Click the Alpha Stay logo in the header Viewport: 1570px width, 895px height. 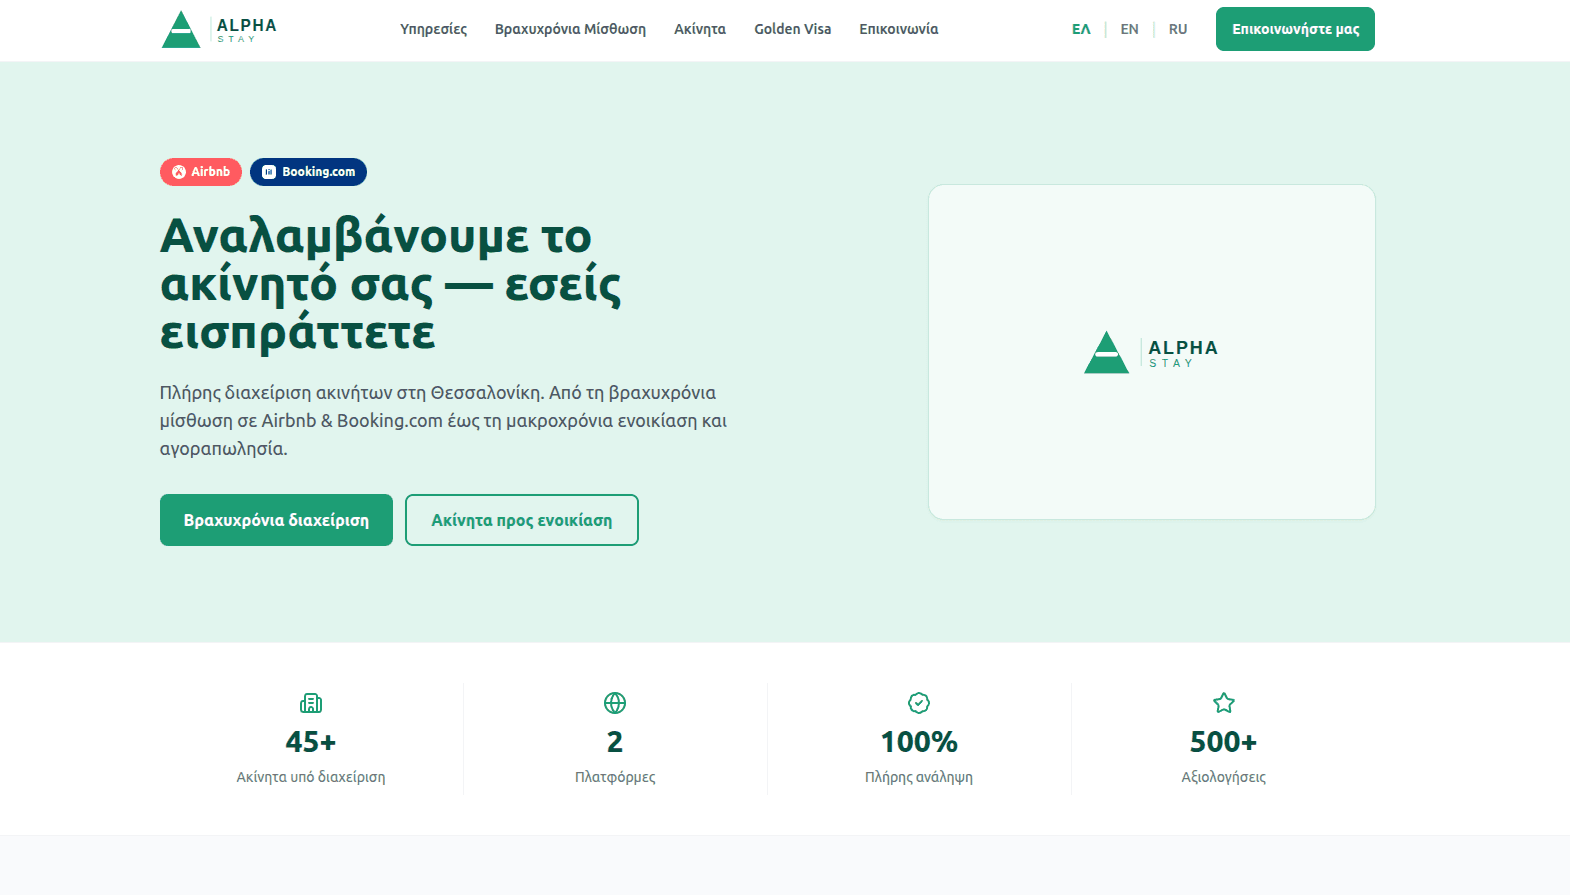pos(219,29)
